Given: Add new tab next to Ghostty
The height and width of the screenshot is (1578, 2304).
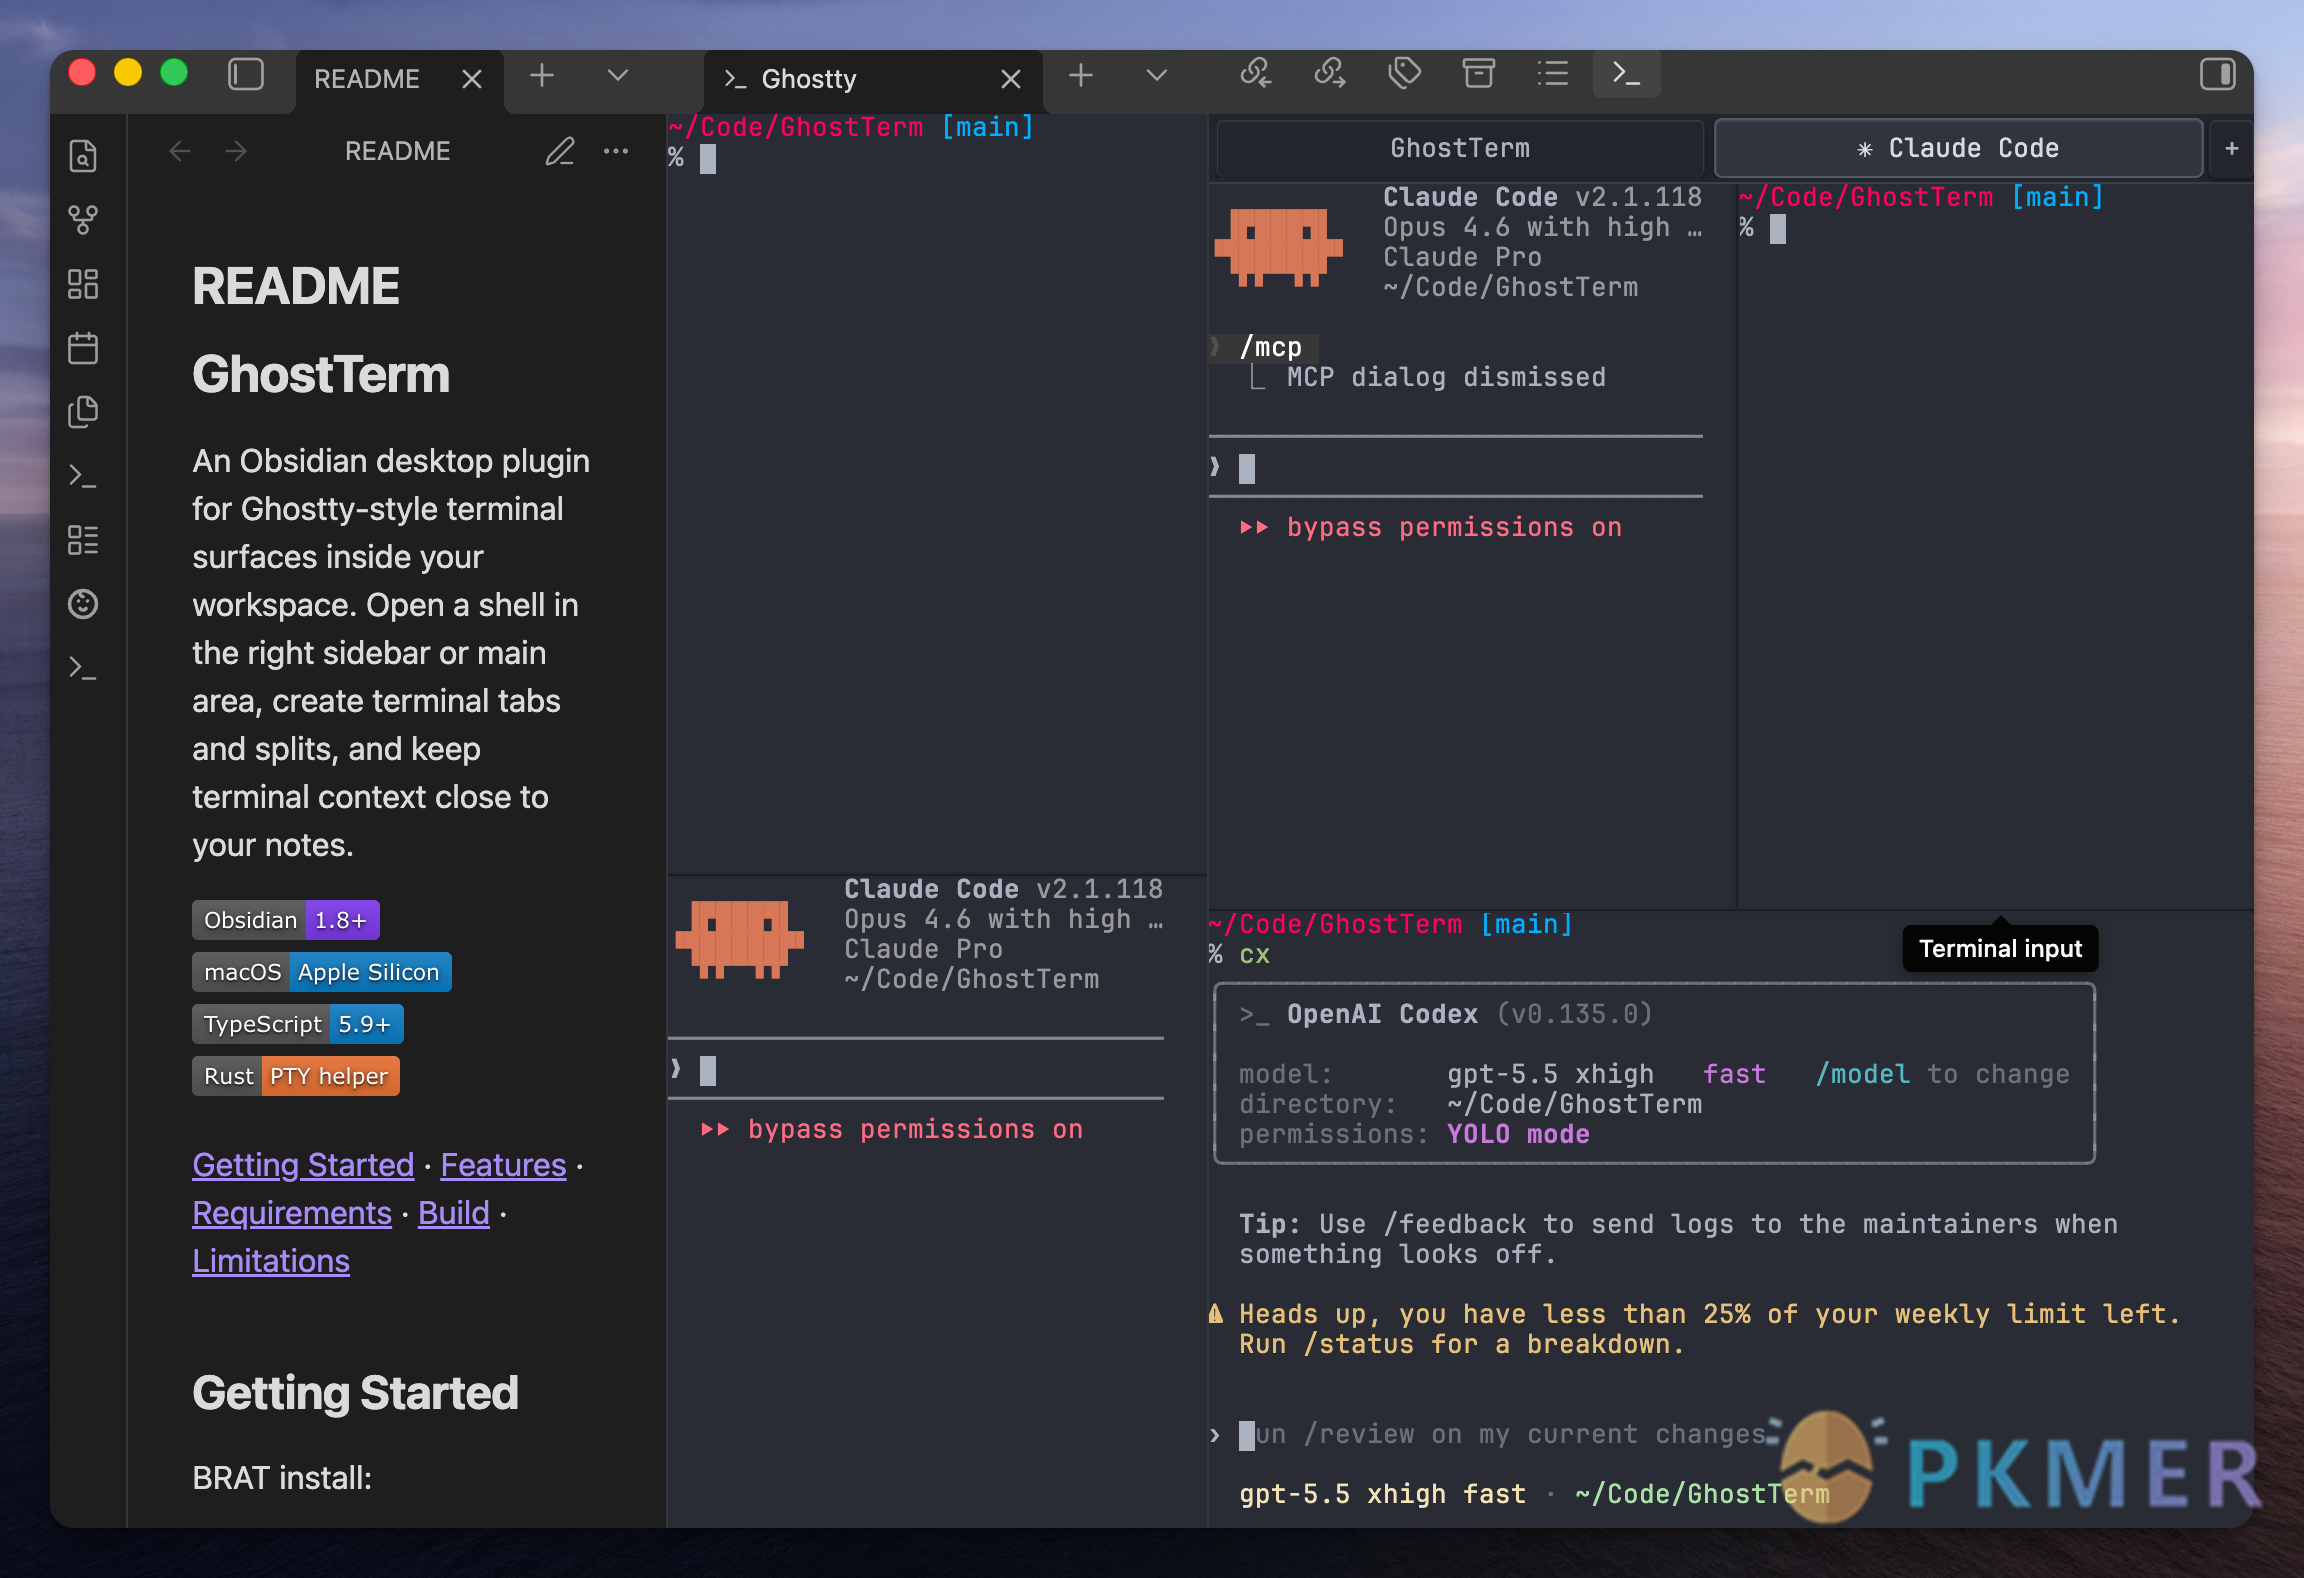Looking at the screenshot, I should point(1081,75).
